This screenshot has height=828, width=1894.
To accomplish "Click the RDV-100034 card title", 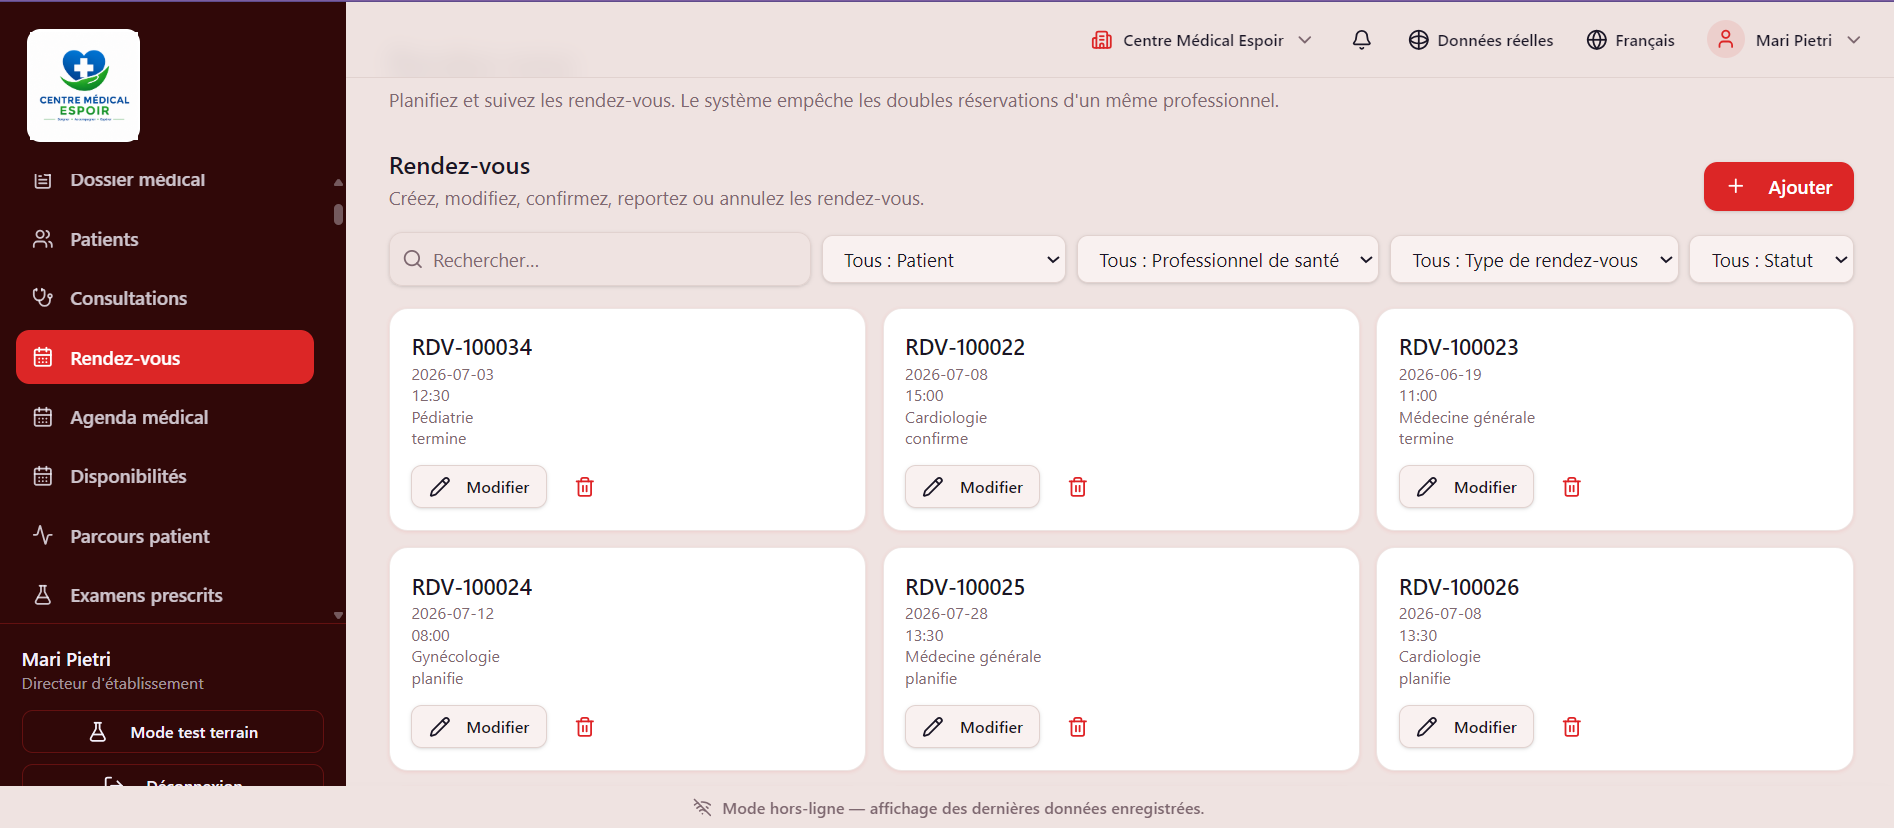I will point(472,347).
